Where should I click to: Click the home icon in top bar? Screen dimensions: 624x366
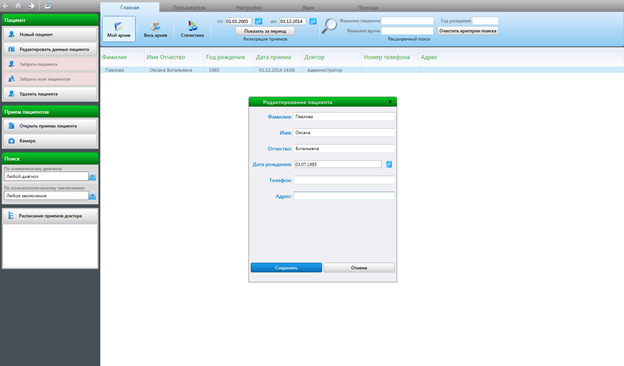[x=18, y=6]
